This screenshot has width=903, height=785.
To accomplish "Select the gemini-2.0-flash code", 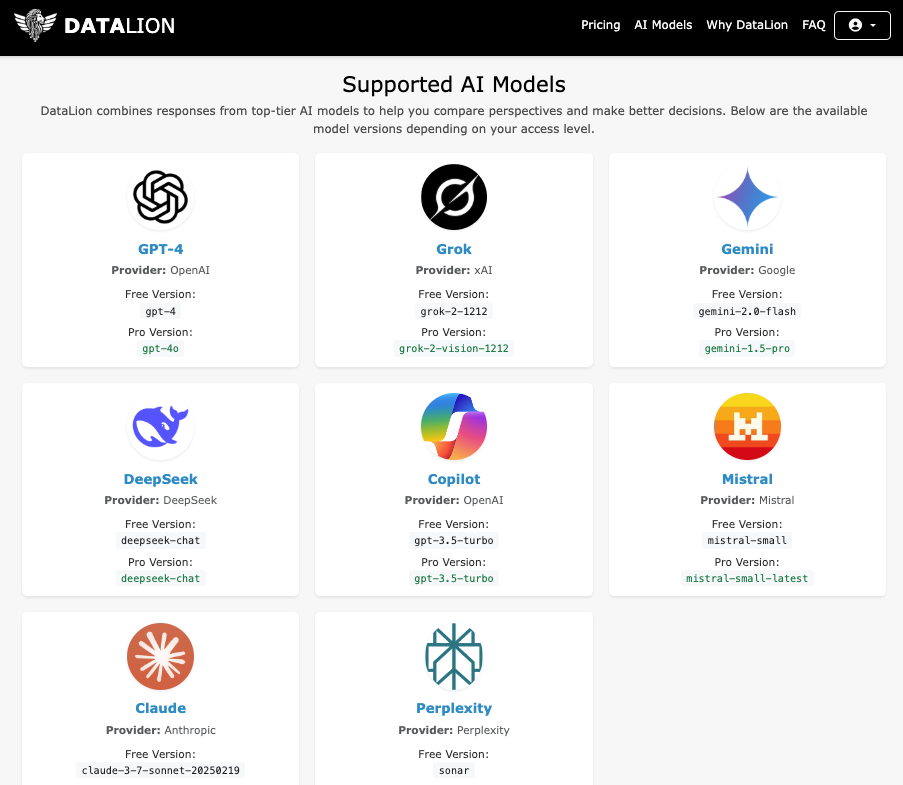I will [747, 312].
